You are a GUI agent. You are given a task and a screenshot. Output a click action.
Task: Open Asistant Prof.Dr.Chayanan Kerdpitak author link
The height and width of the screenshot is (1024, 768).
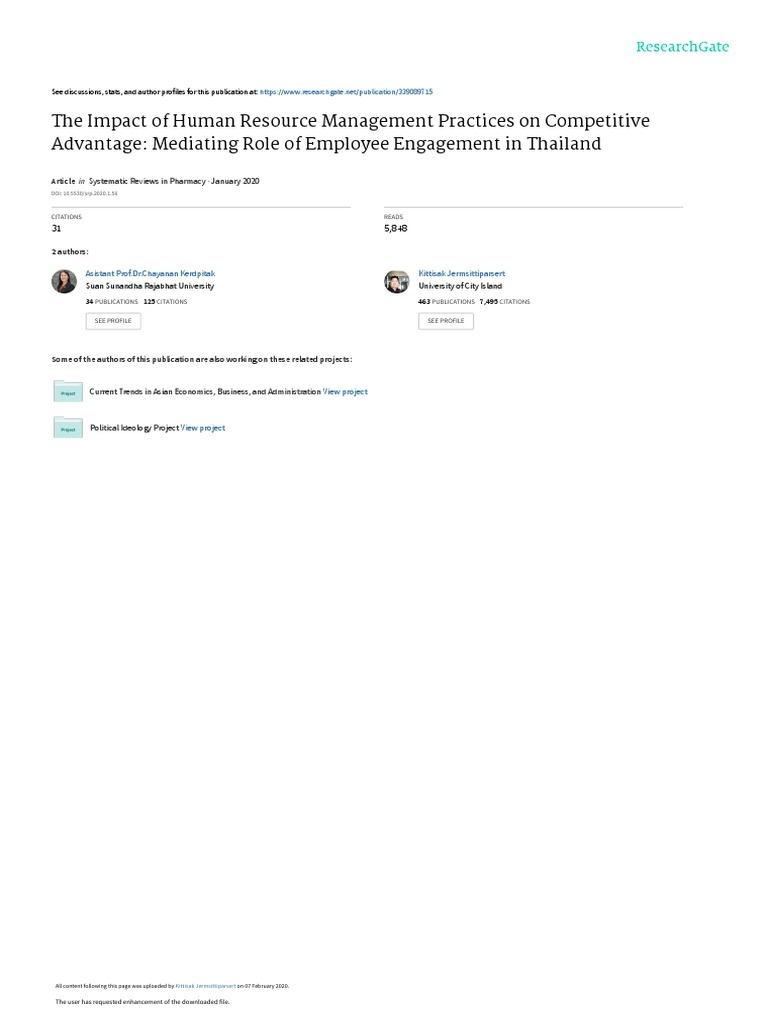151,273
